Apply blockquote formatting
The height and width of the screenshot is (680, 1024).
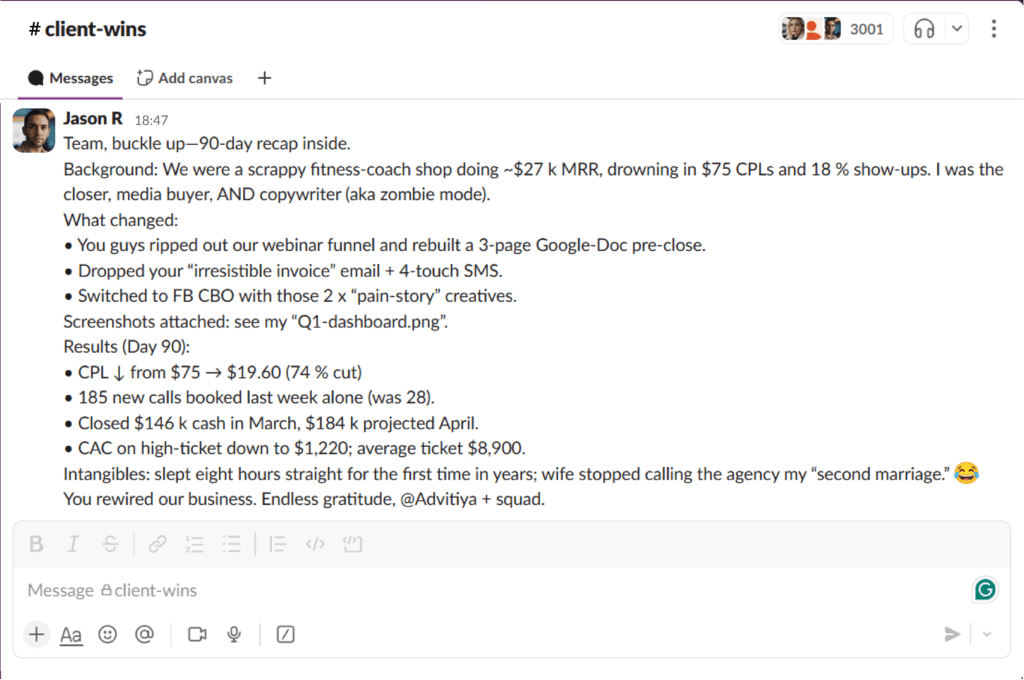pos(279,544)
